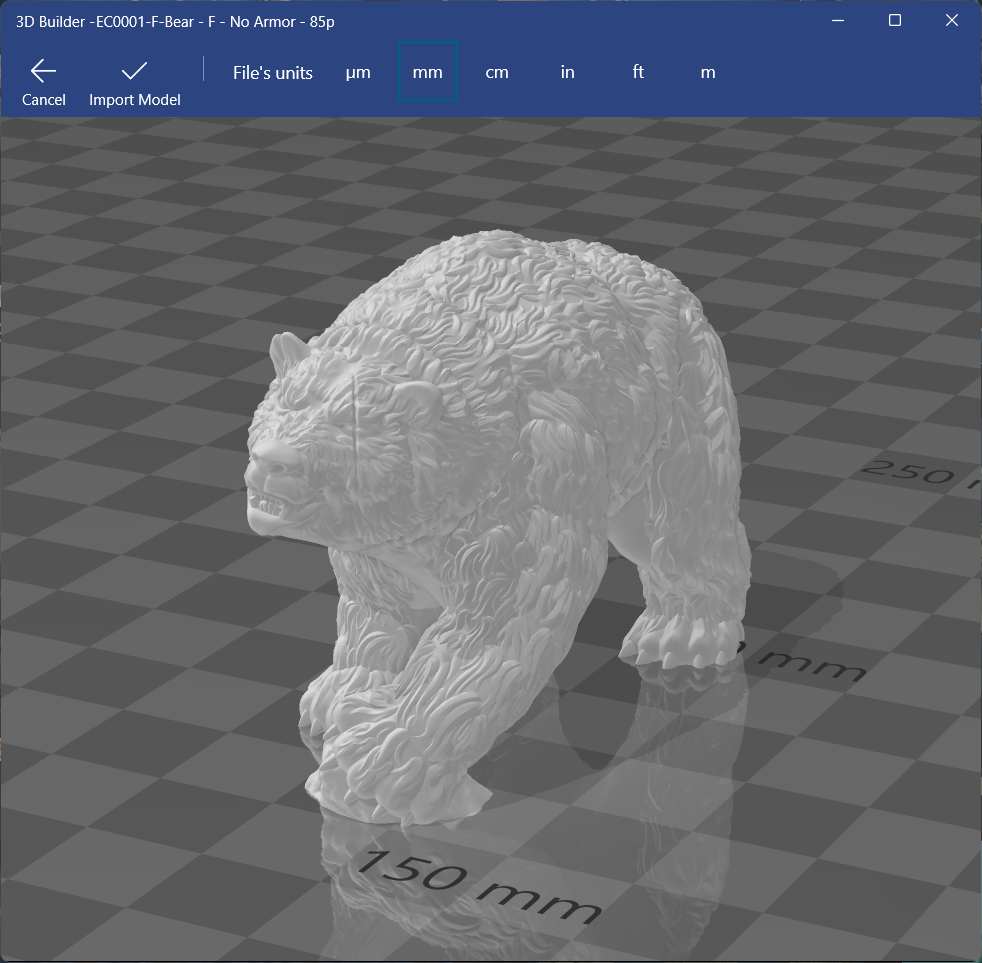Choose feet (ft) as unit

(x=638, y=72)
